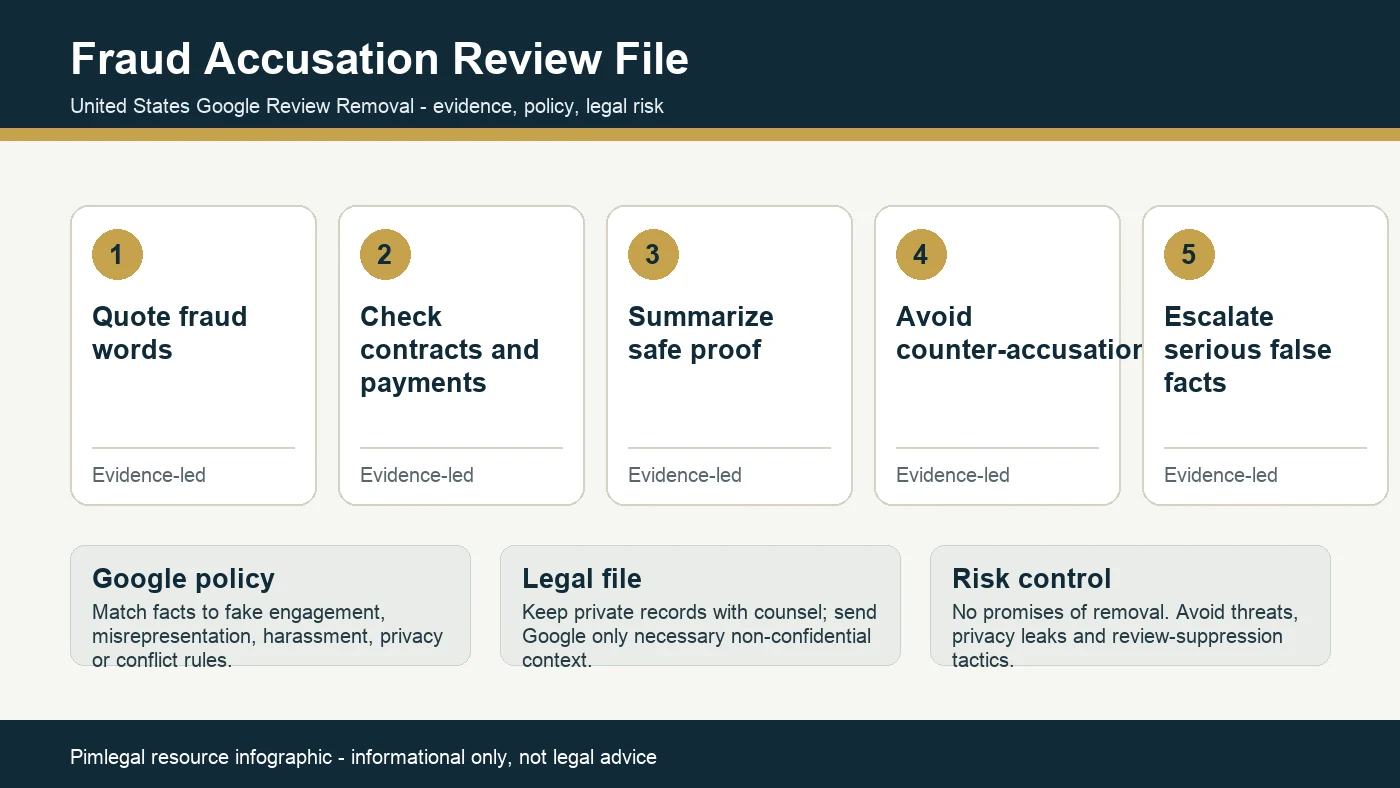1400x788 pixels.
Task: Click the gold circle numbered 2
Action: click(386, 254)
